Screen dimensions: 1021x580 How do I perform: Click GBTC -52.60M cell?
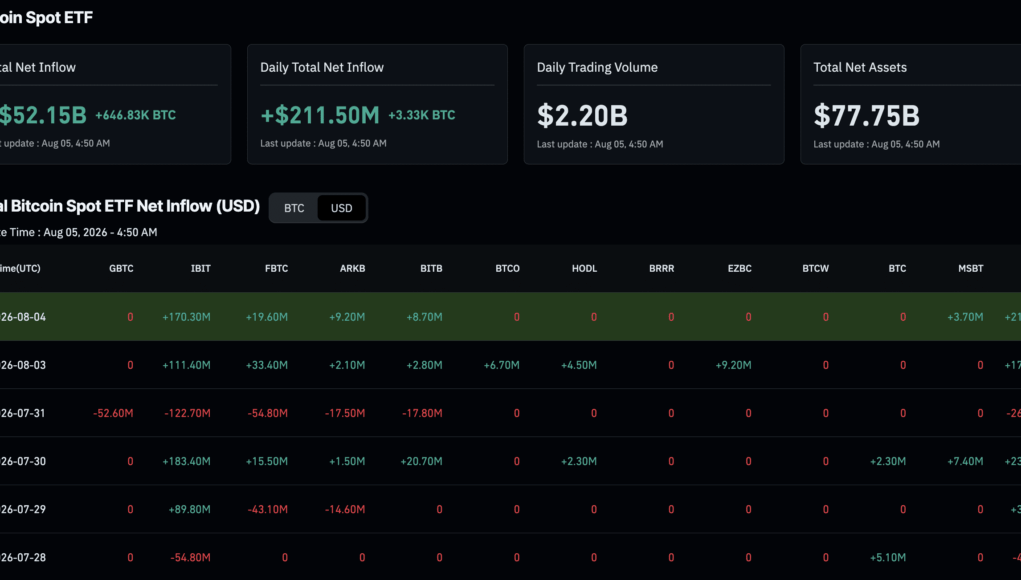[113, 413]
